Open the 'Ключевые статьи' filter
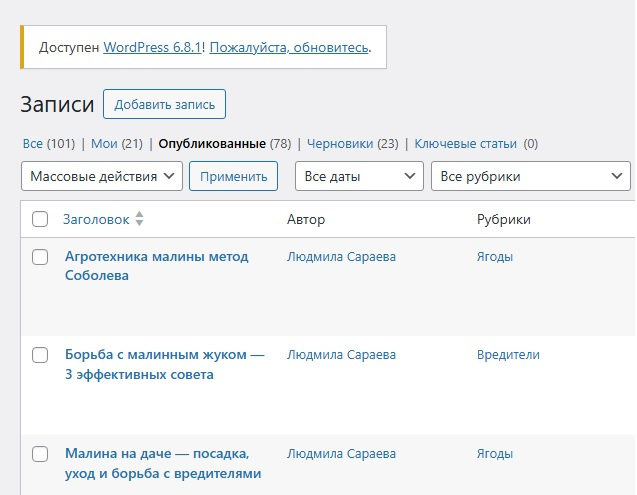Image resolution: width=637 pixels, height=495 pixels. 466,143
